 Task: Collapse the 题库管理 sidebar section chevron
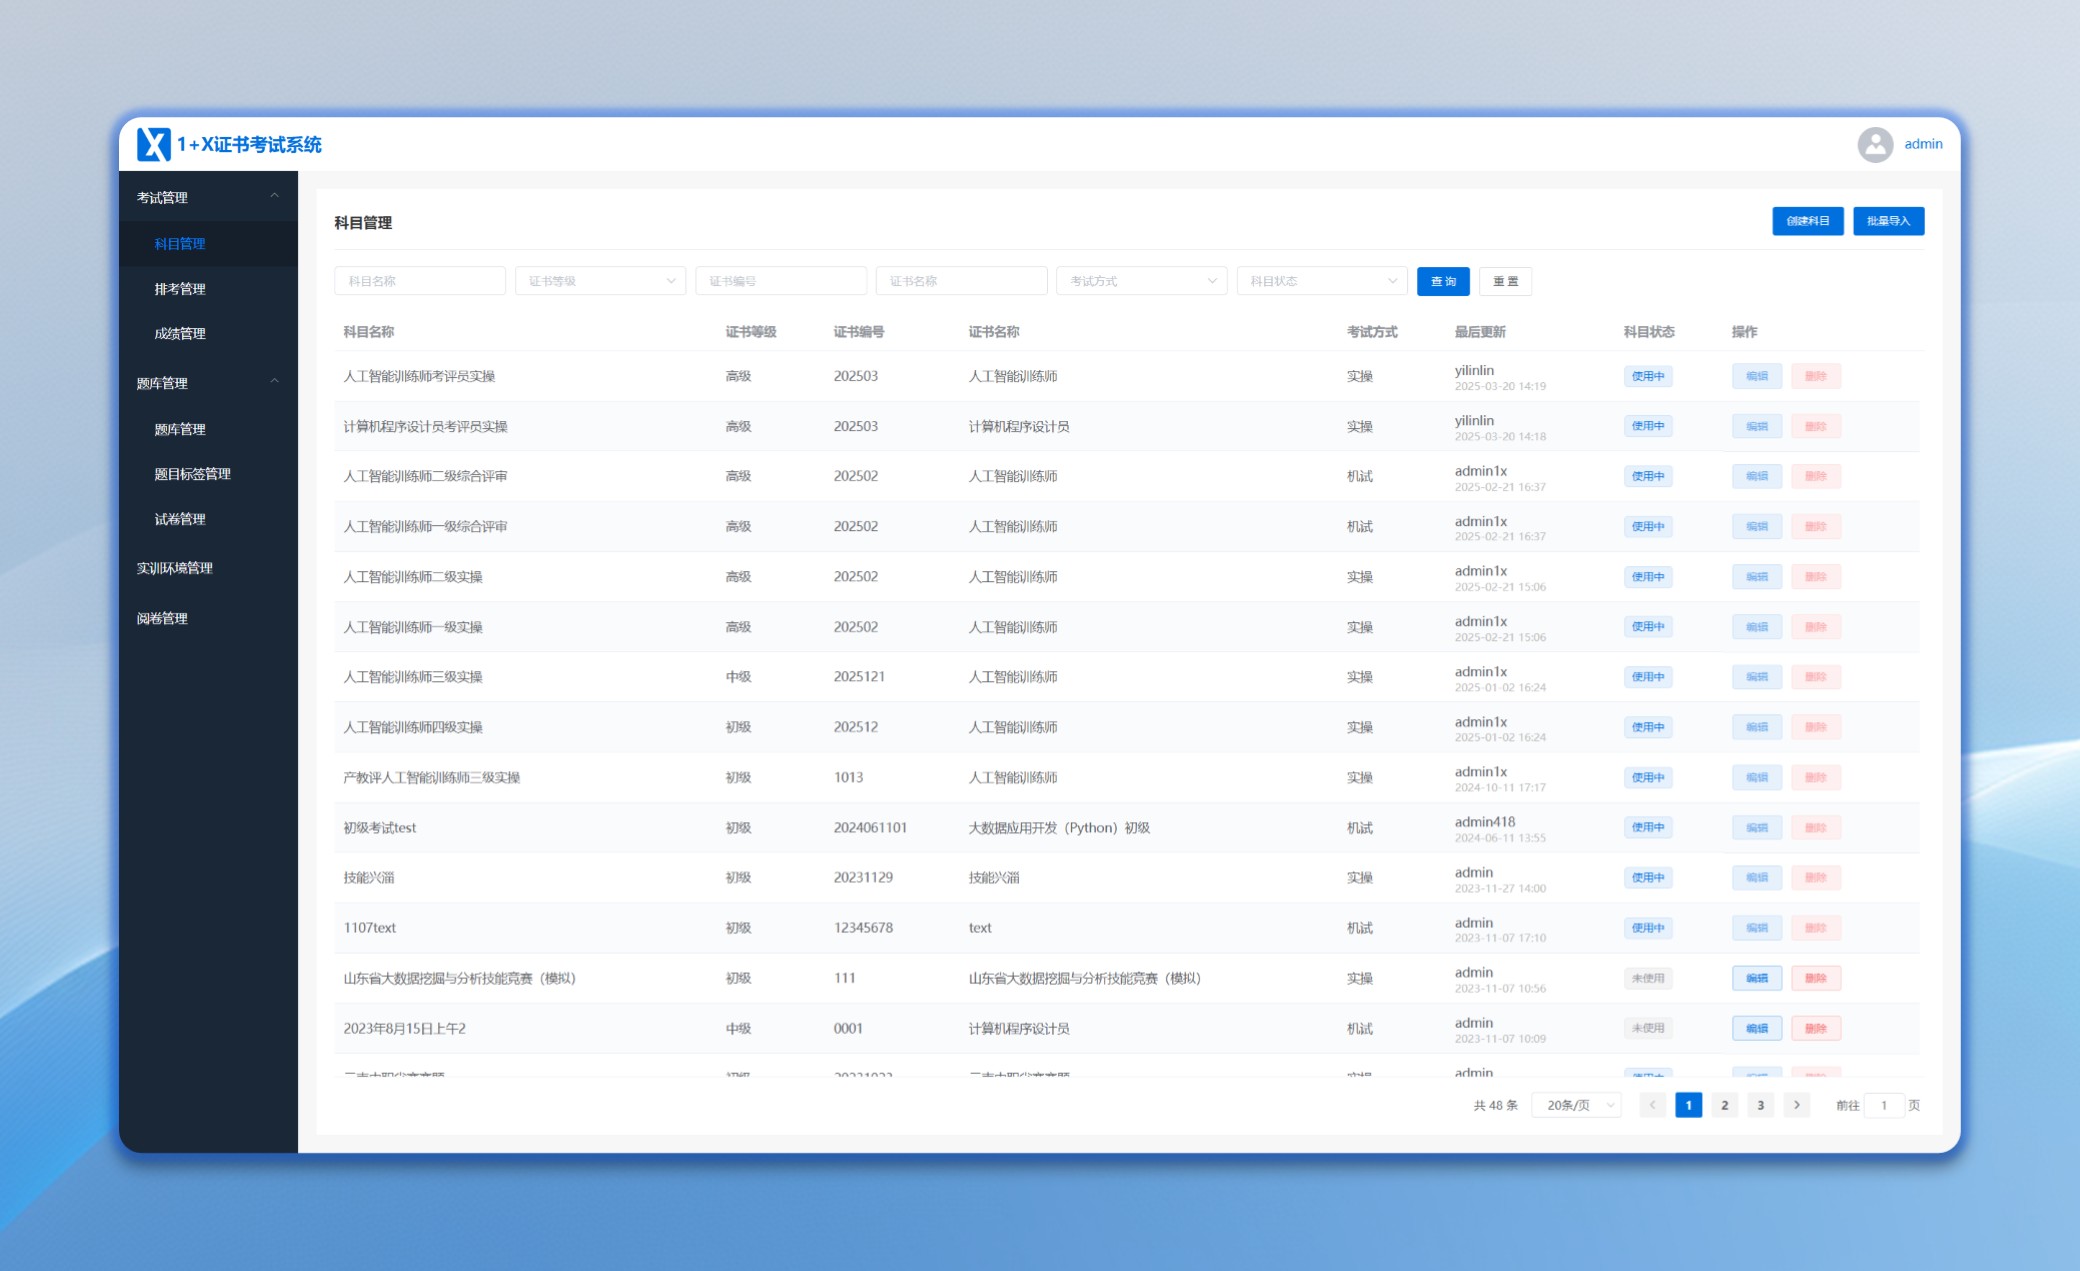pyautogui.click(x=275, y=381)
